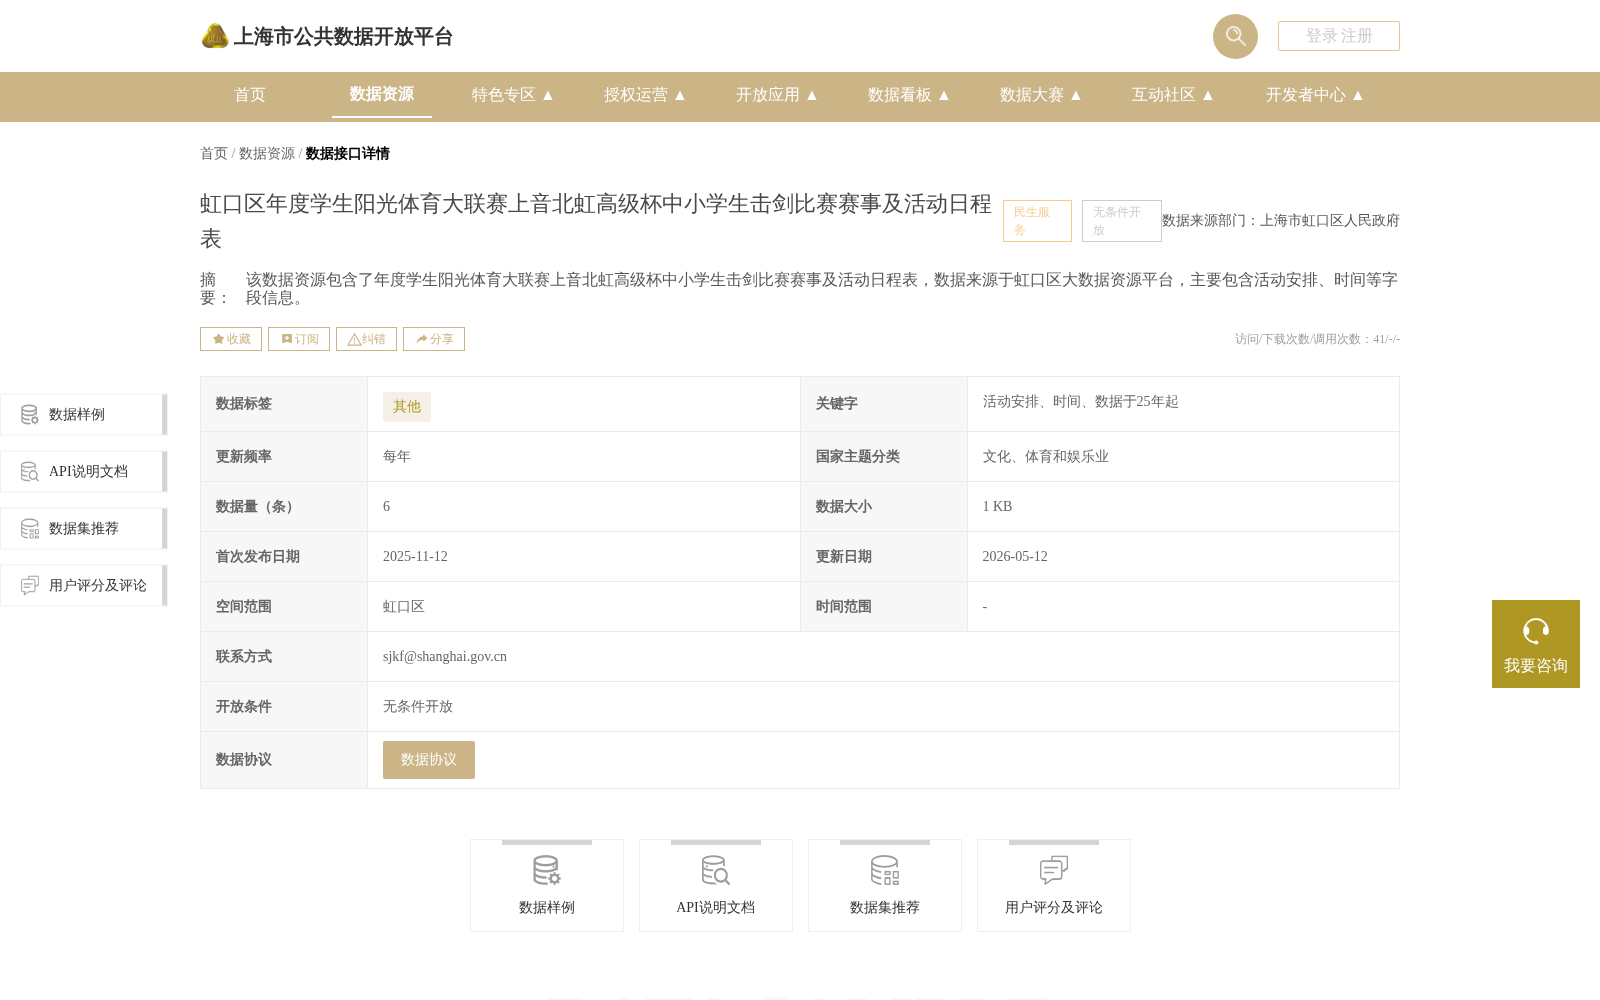Open the 数据协议 button
This screenshot has width=1600, height=1000.
coord(429,760)
